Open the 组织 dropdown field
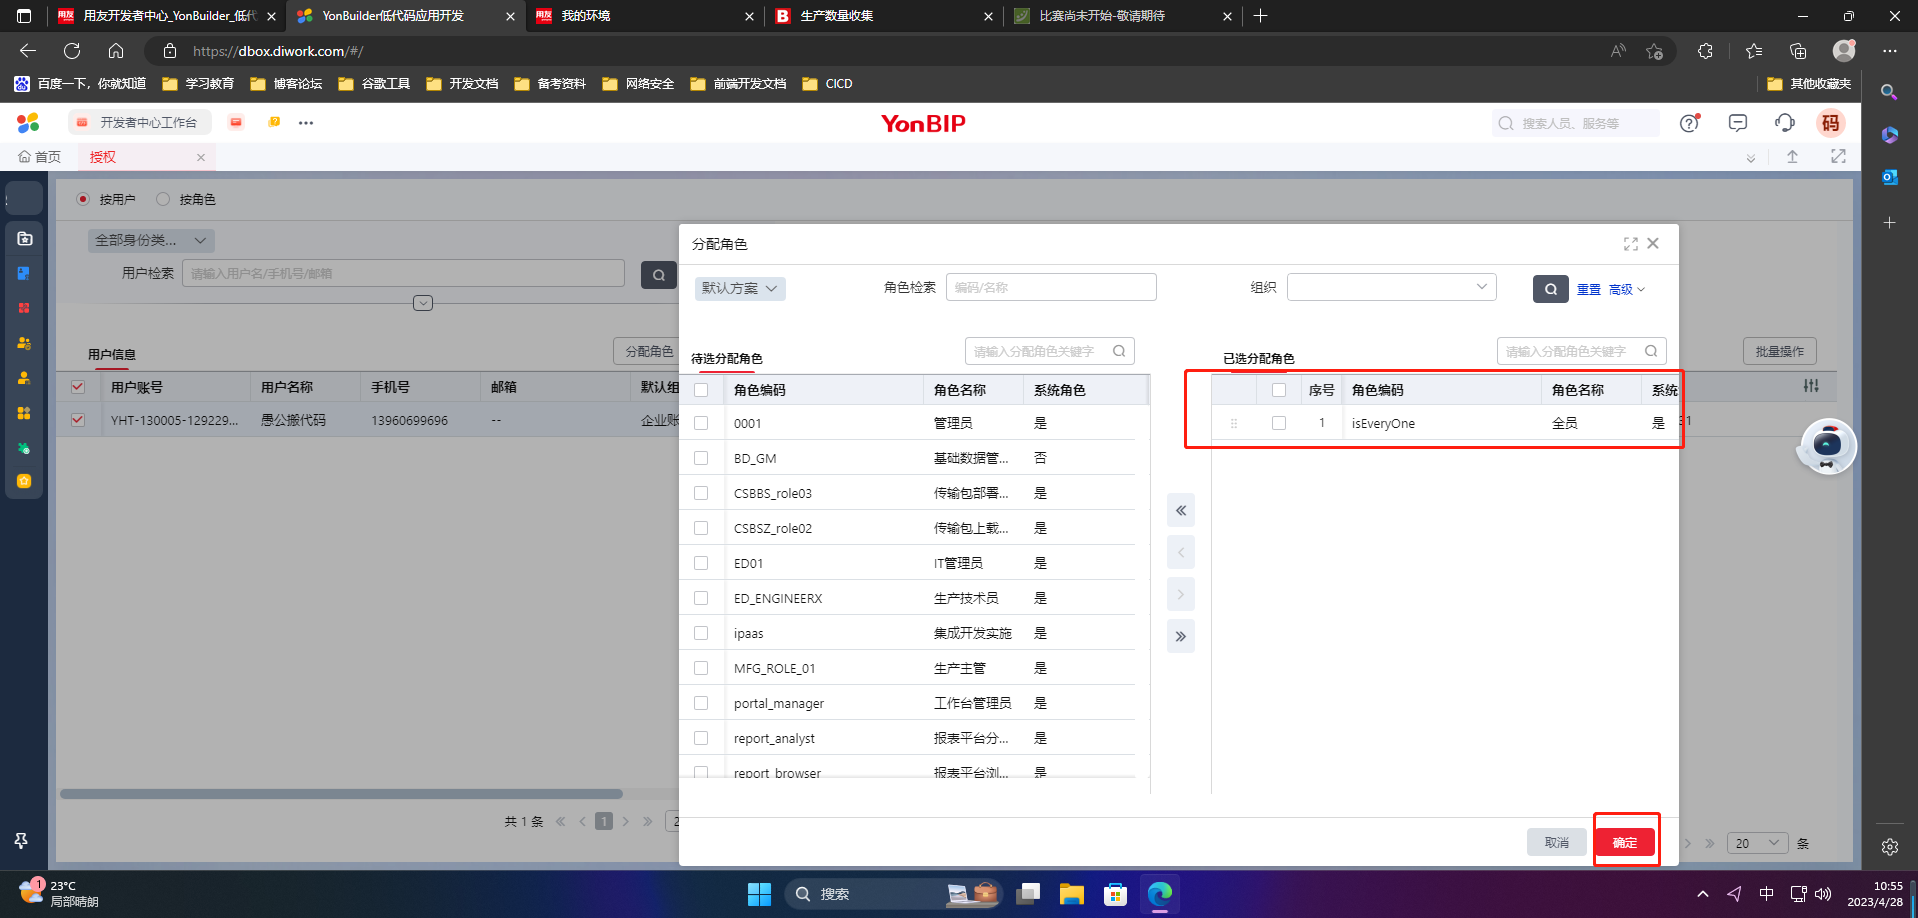 click(1391, 287)
